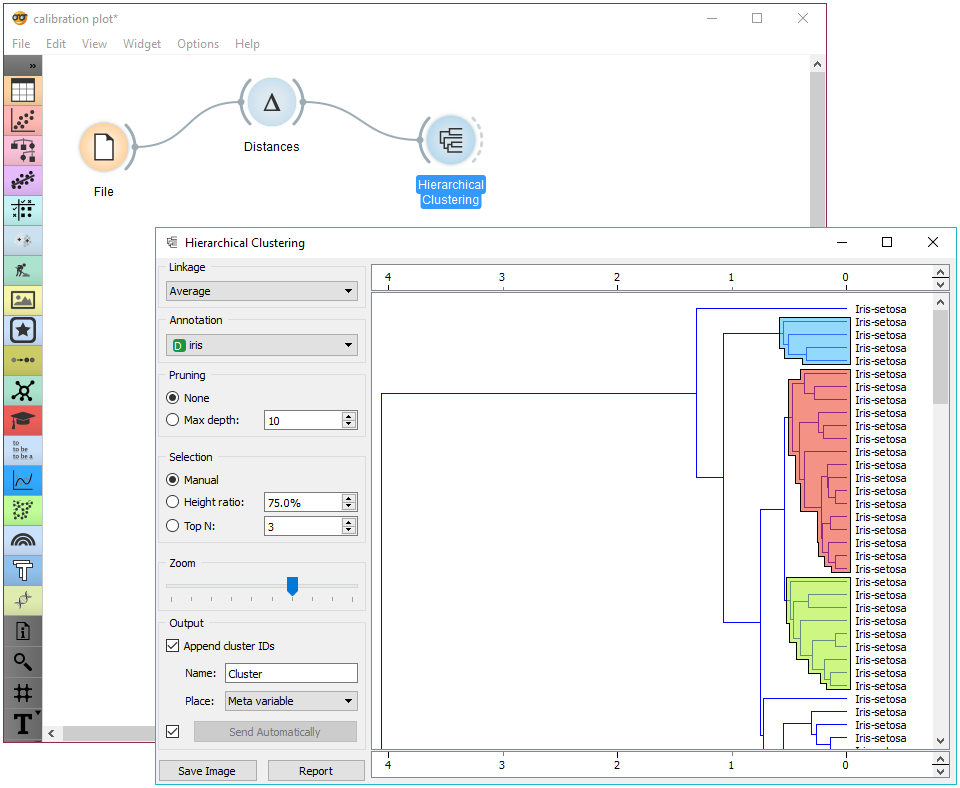
Task: Select the Height ratio selection mode
Action: (175, 502)
